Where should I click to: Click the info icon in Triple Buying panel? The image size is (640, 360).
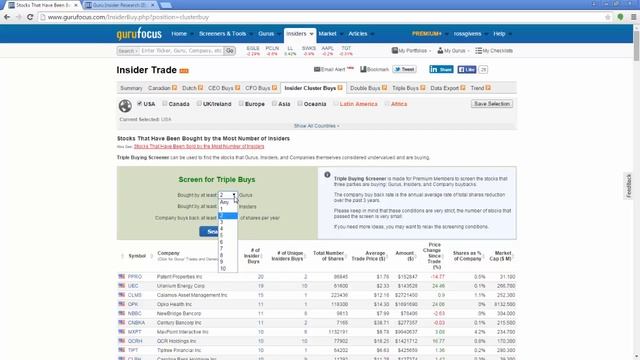coord(327,175)
